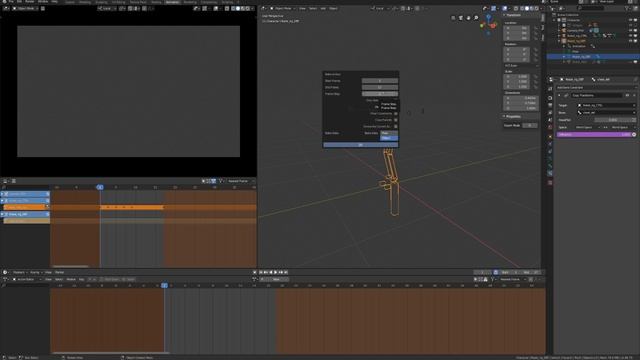The width and height of the screenshot is (640, 360).
Task: Open the Texture properties tab
Action: click(x=550, y=182)
